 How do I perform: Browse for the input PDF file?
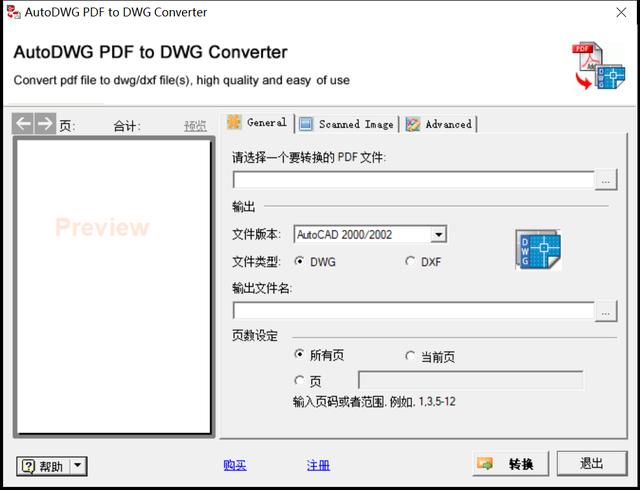pyautogui.click(x=606, y=180)
